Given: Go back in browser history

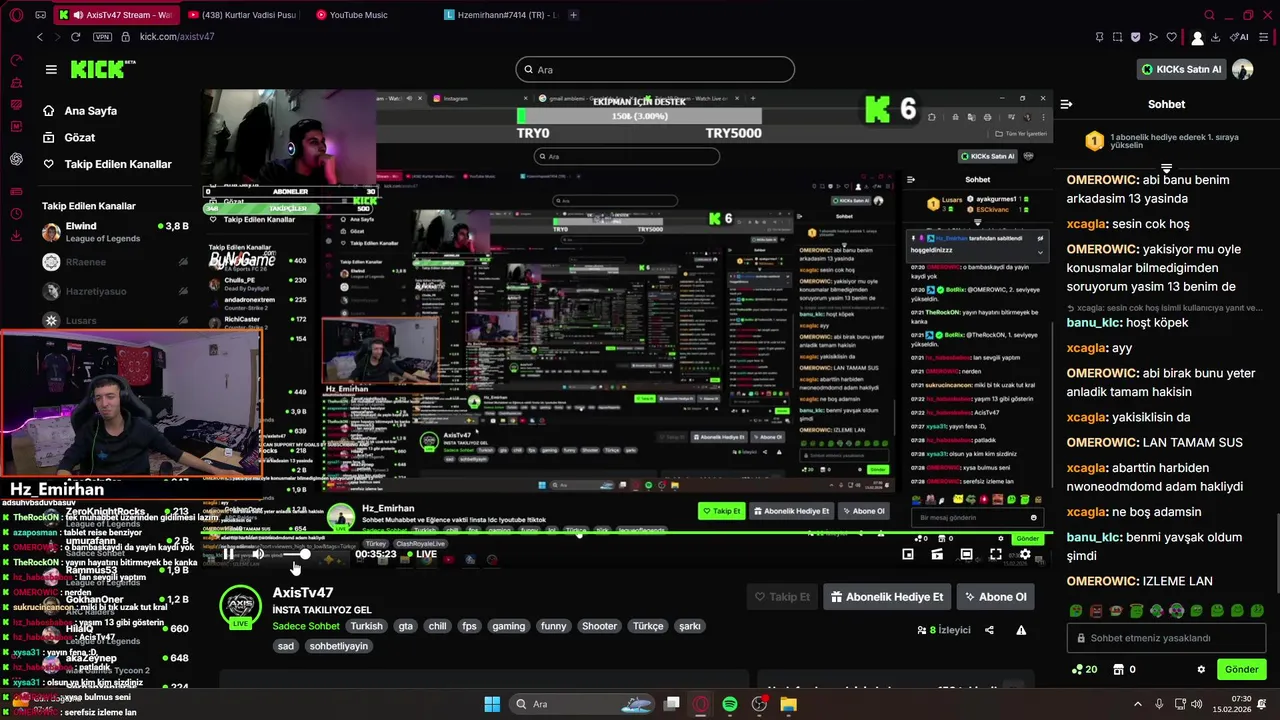Looking at the screenshot, I should tap(39, 37).
